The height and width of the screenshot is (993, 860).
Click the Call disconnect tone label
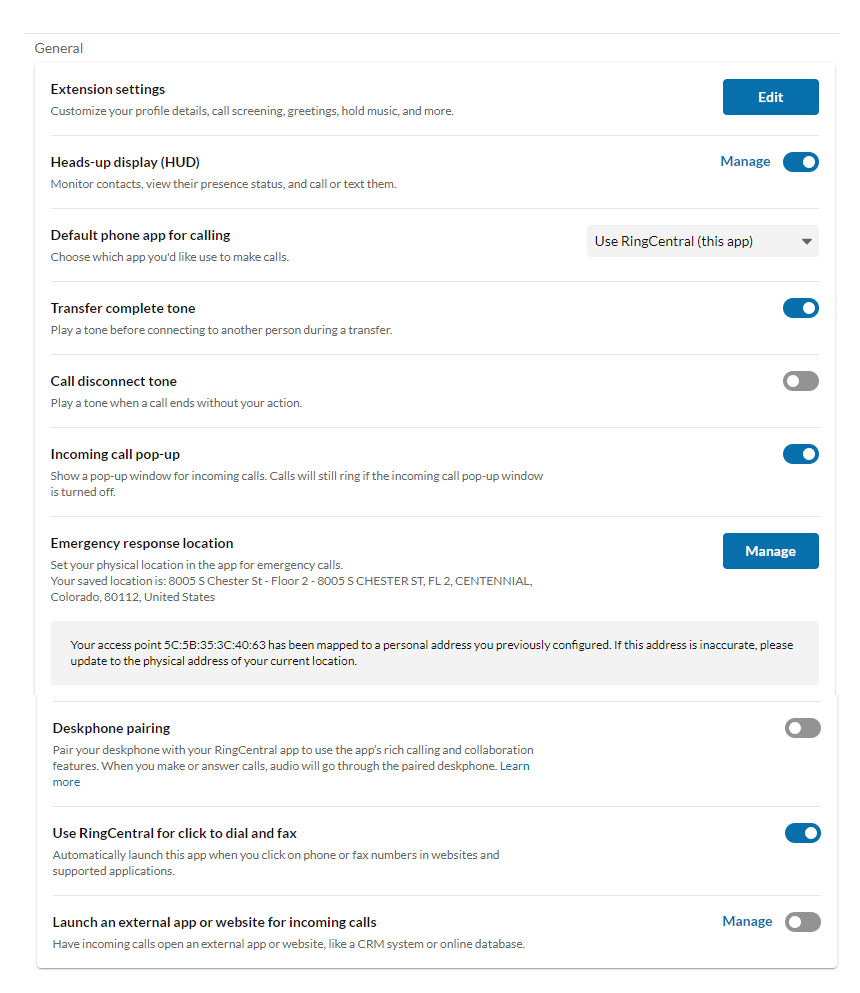113,381
